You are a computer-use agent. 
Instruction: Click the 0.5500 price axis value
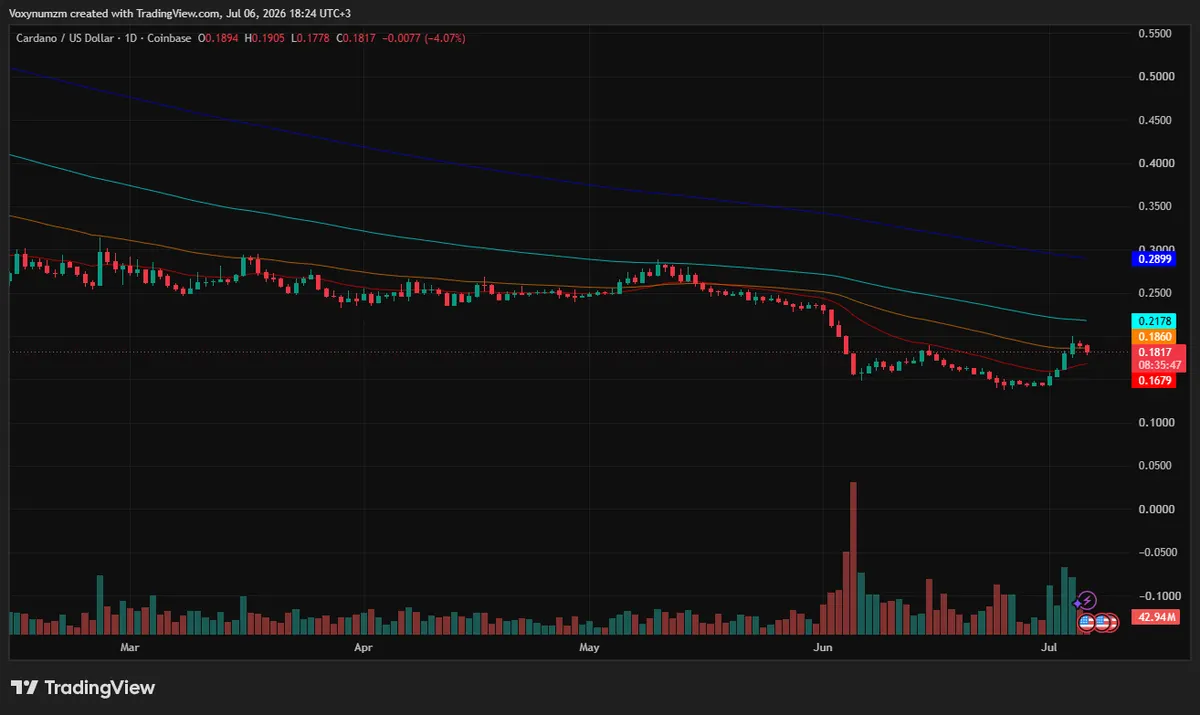coord(1155,33)
